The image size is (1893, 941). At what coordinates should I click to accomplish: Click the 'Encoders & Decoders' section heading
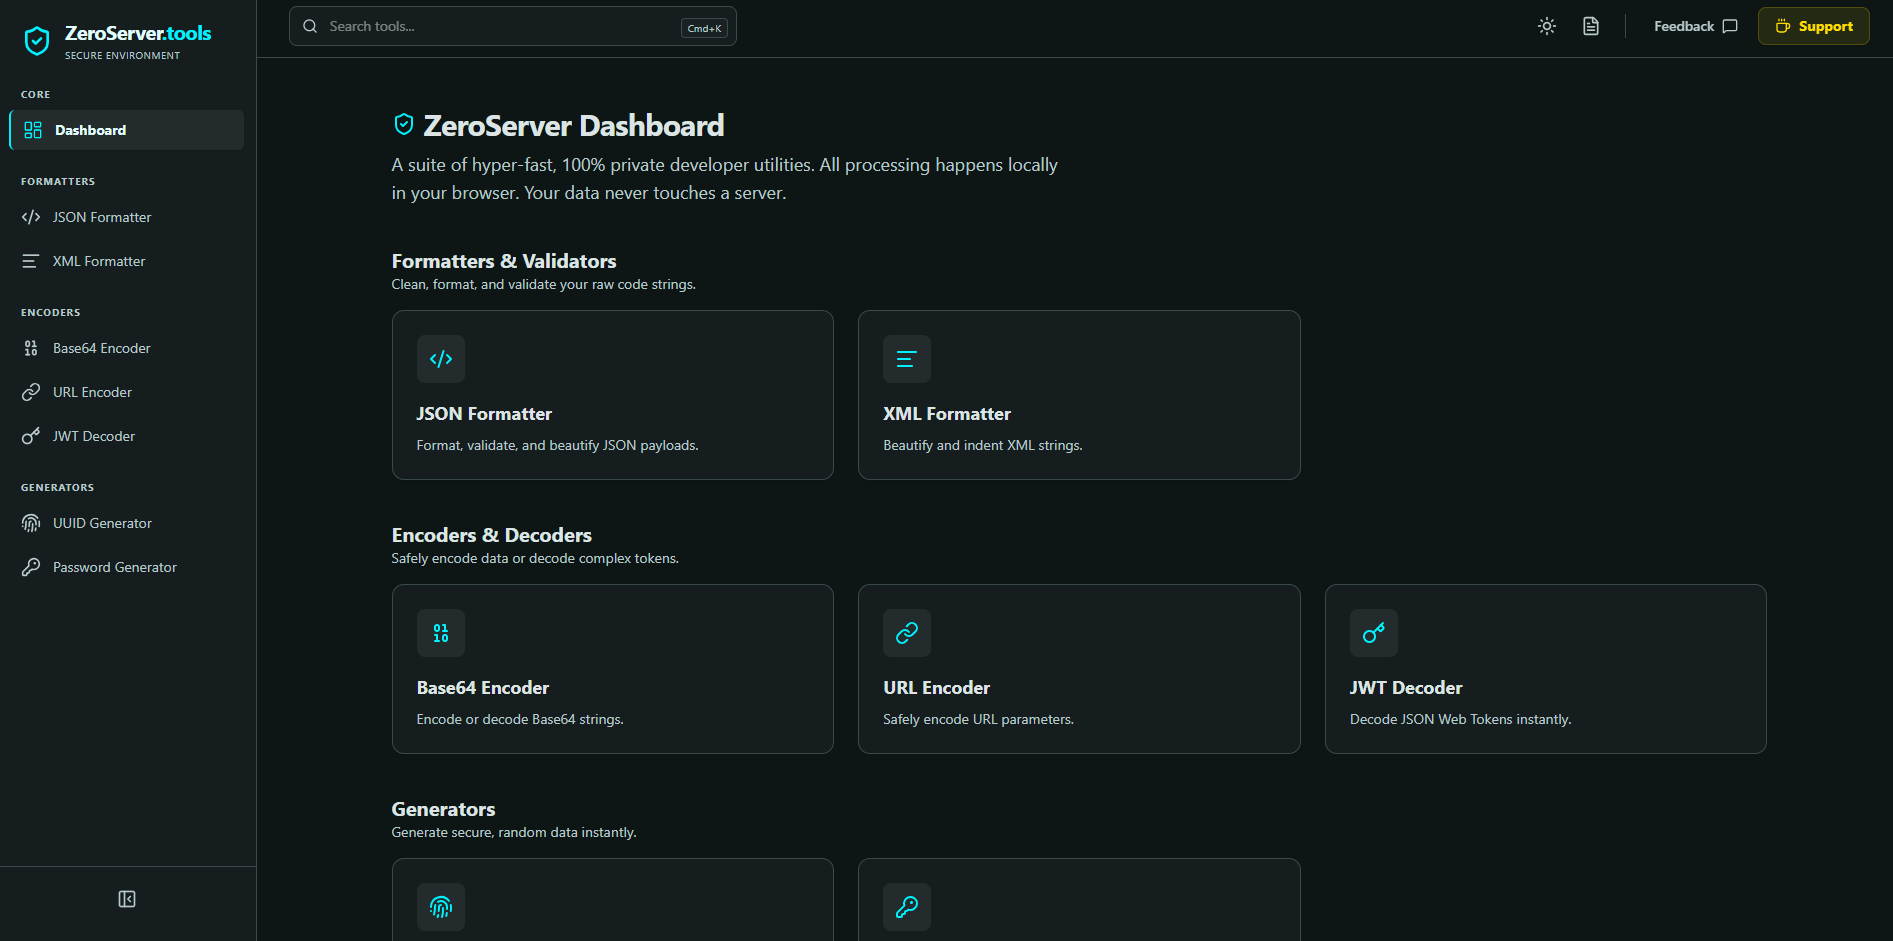click(492, 535)
